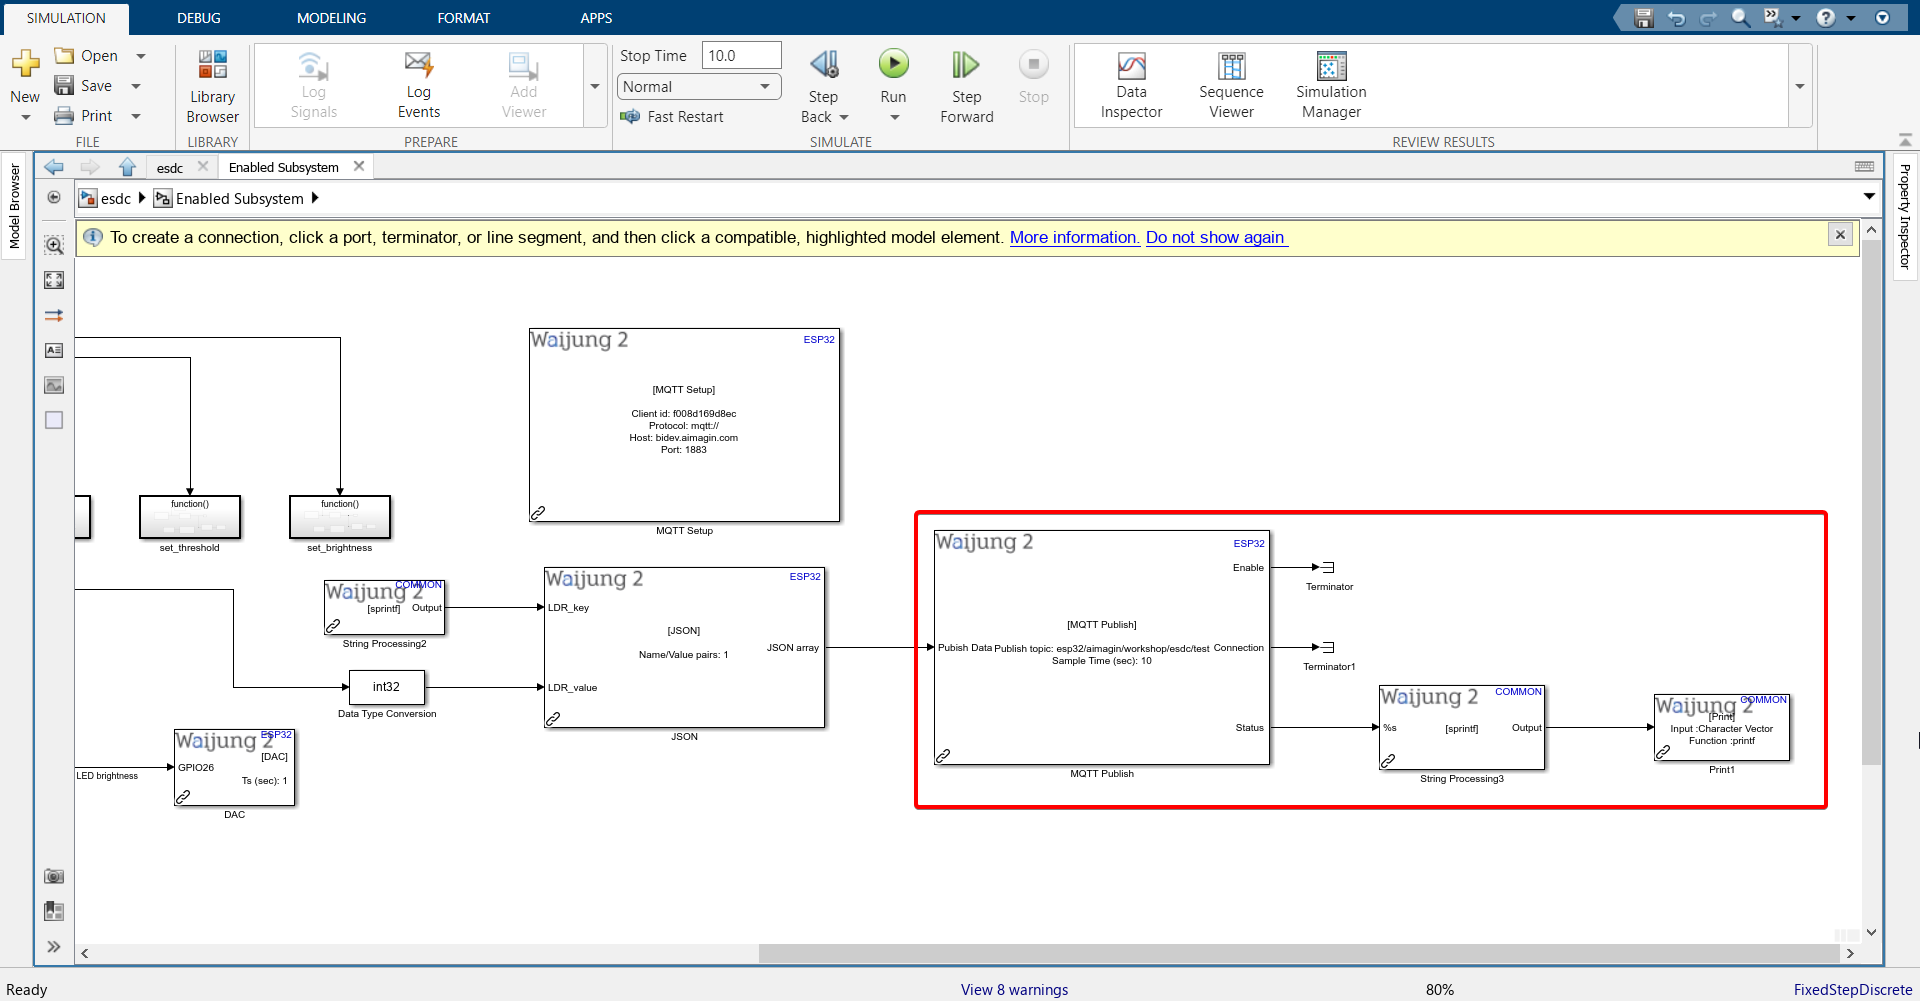Viewport: 1920px width, 1001px height.
Task: Go up to parent with up arrow
Action: pyautogui.click(x=127, y=167)
